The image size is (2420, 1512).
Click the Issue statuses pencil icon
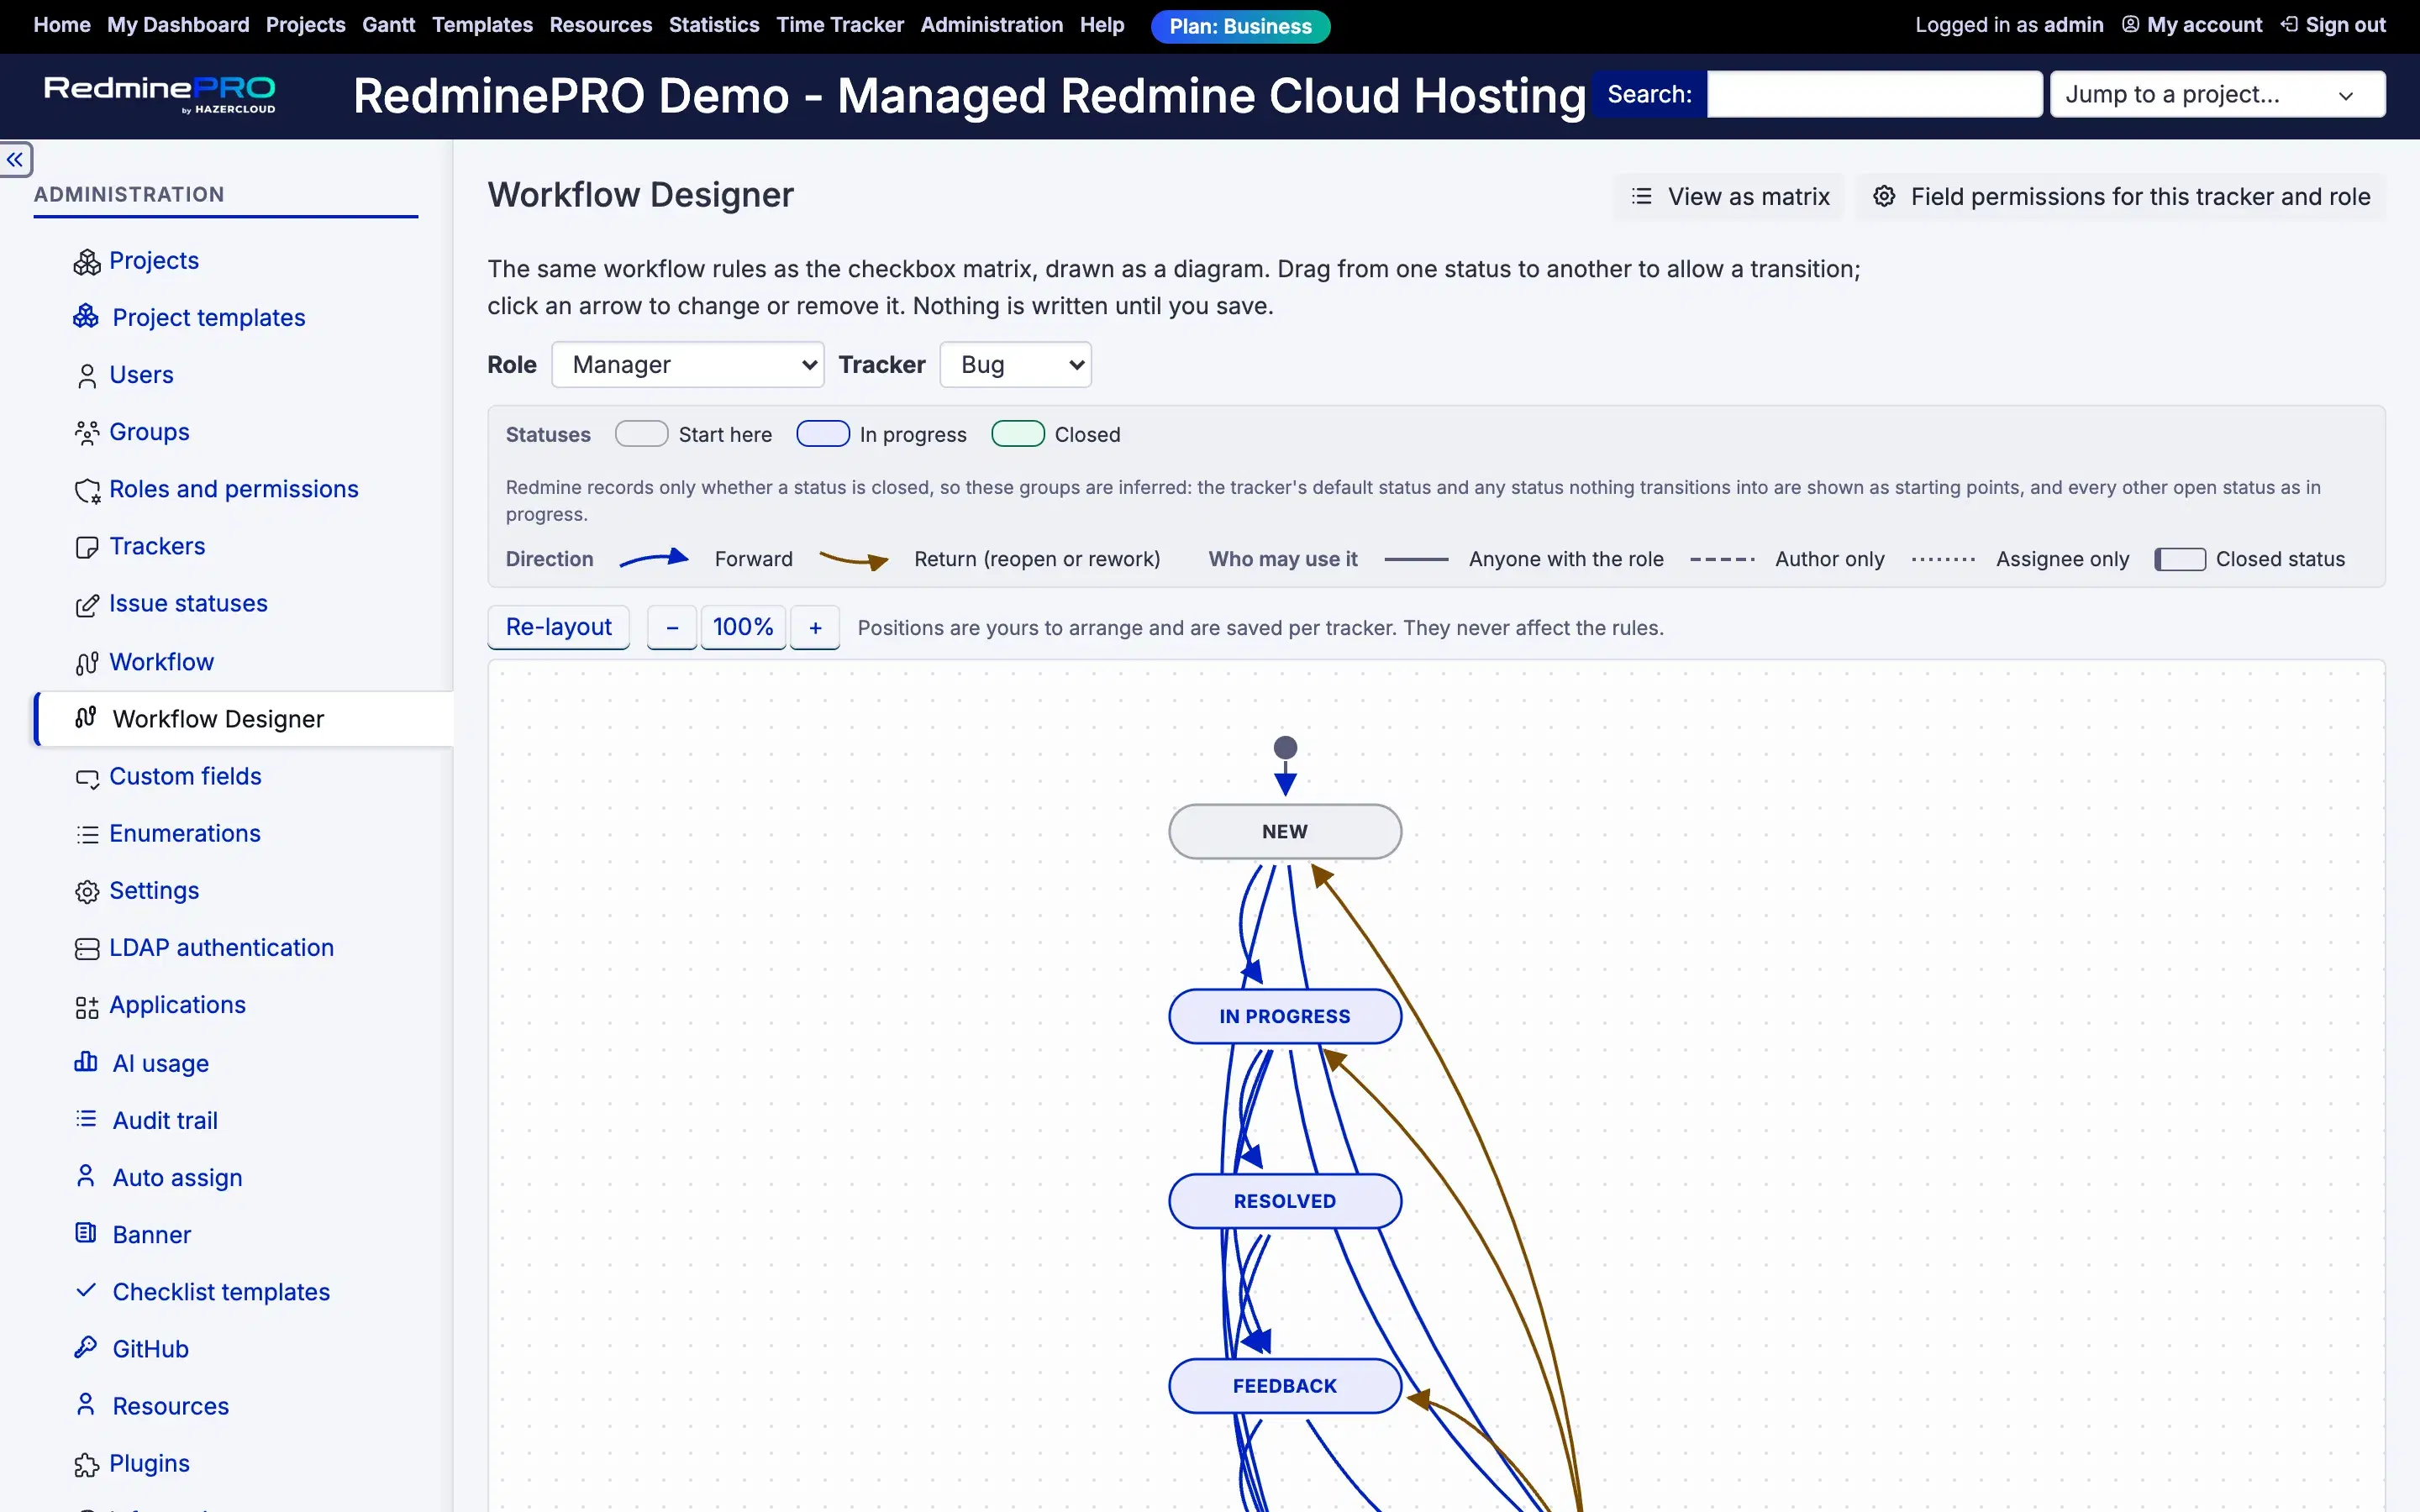click(x=87, y=605)
